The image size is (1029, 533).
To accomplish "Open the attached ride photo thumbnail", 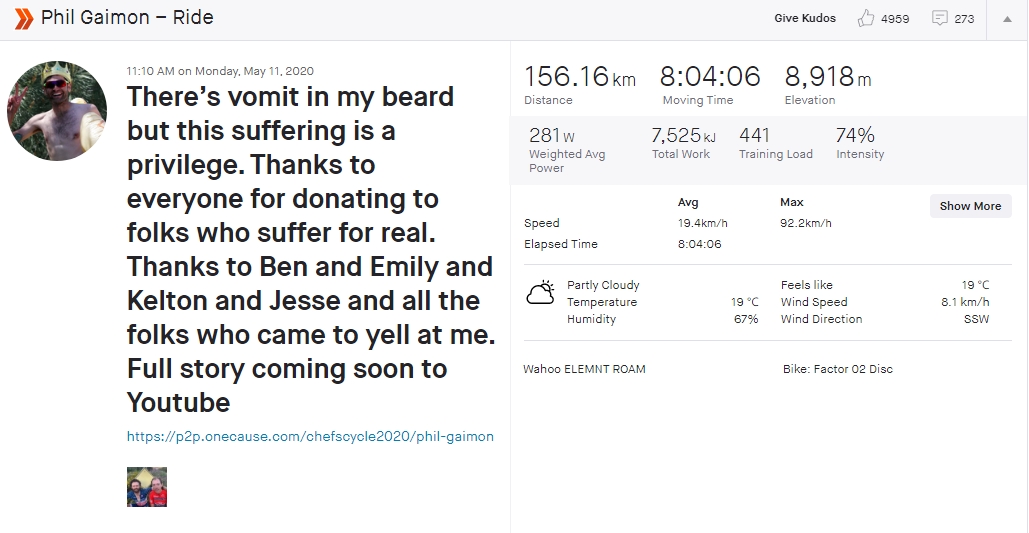I will [147, 487].
